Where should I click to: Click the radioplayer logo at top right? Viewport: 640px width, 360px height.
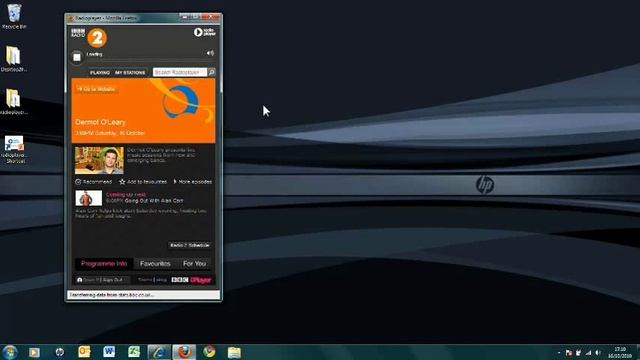[204, 32]
